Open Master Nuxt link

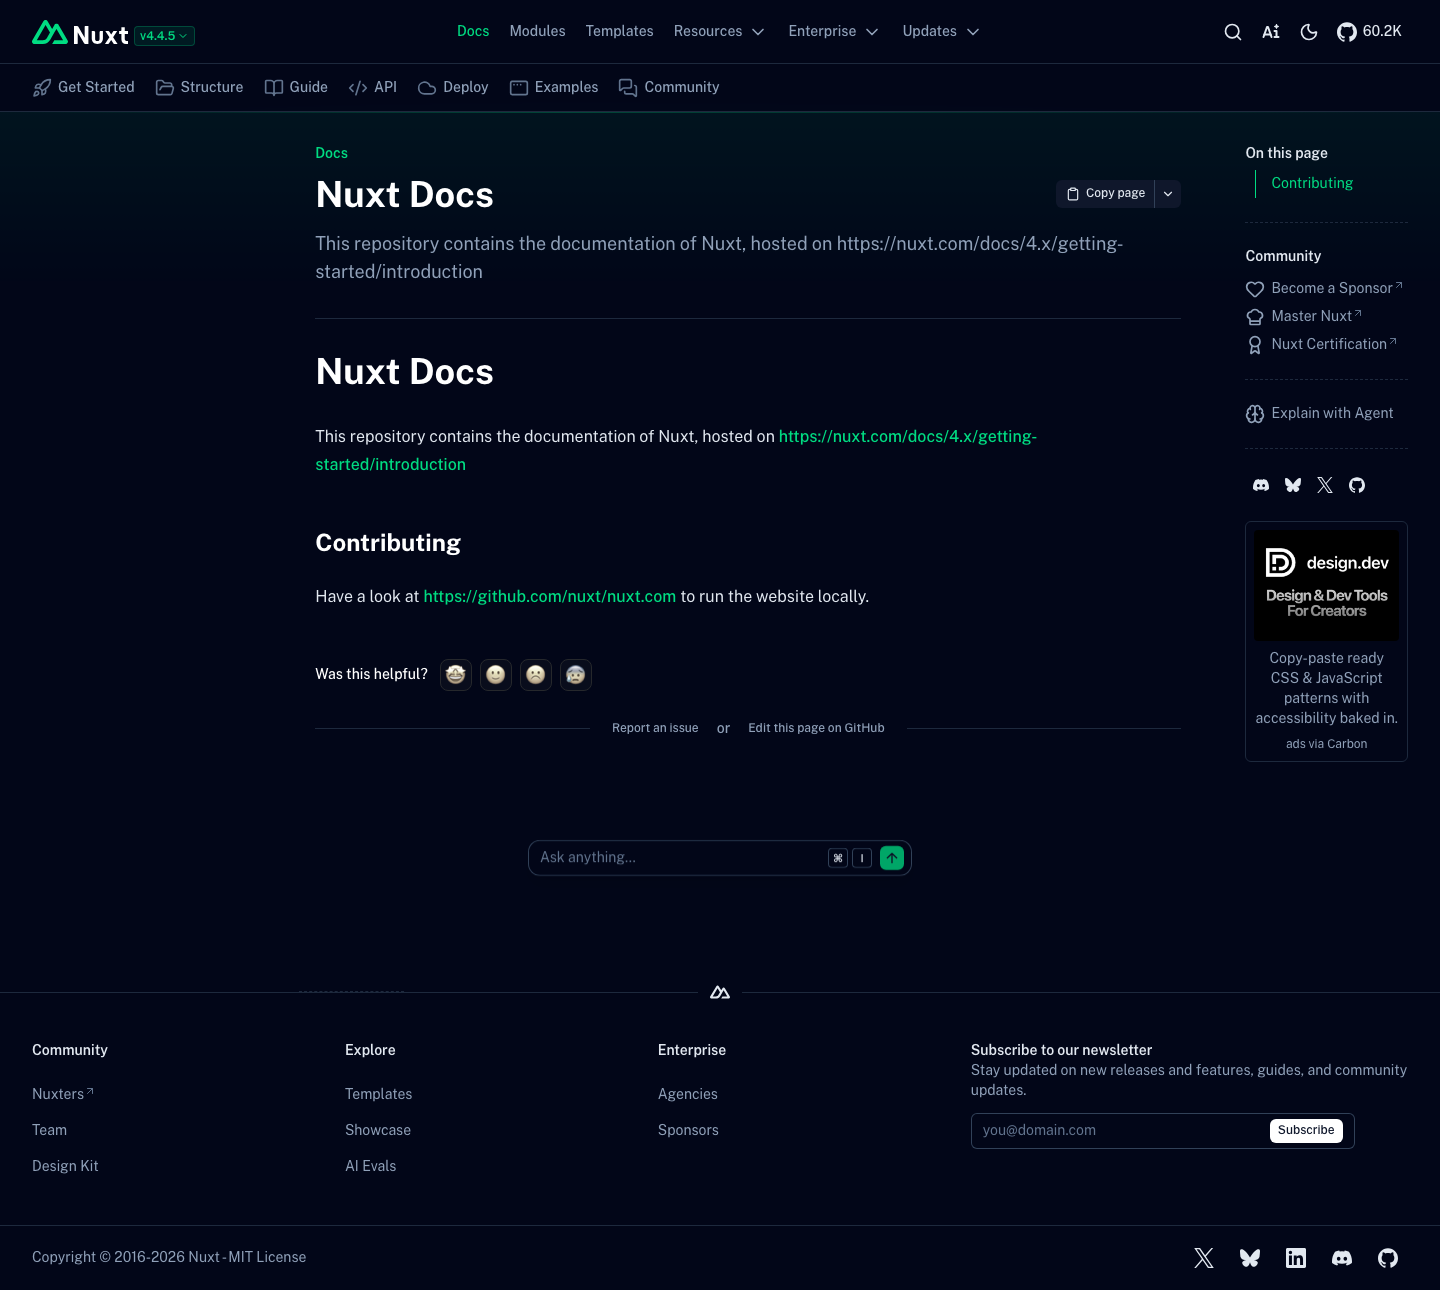coord(1304,316)
